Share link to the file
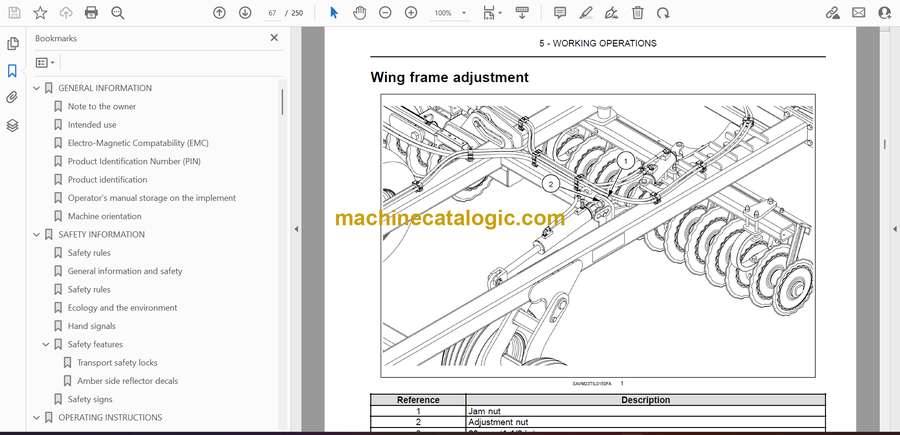This screenshot has height=435, width=900. coord(832,13)
